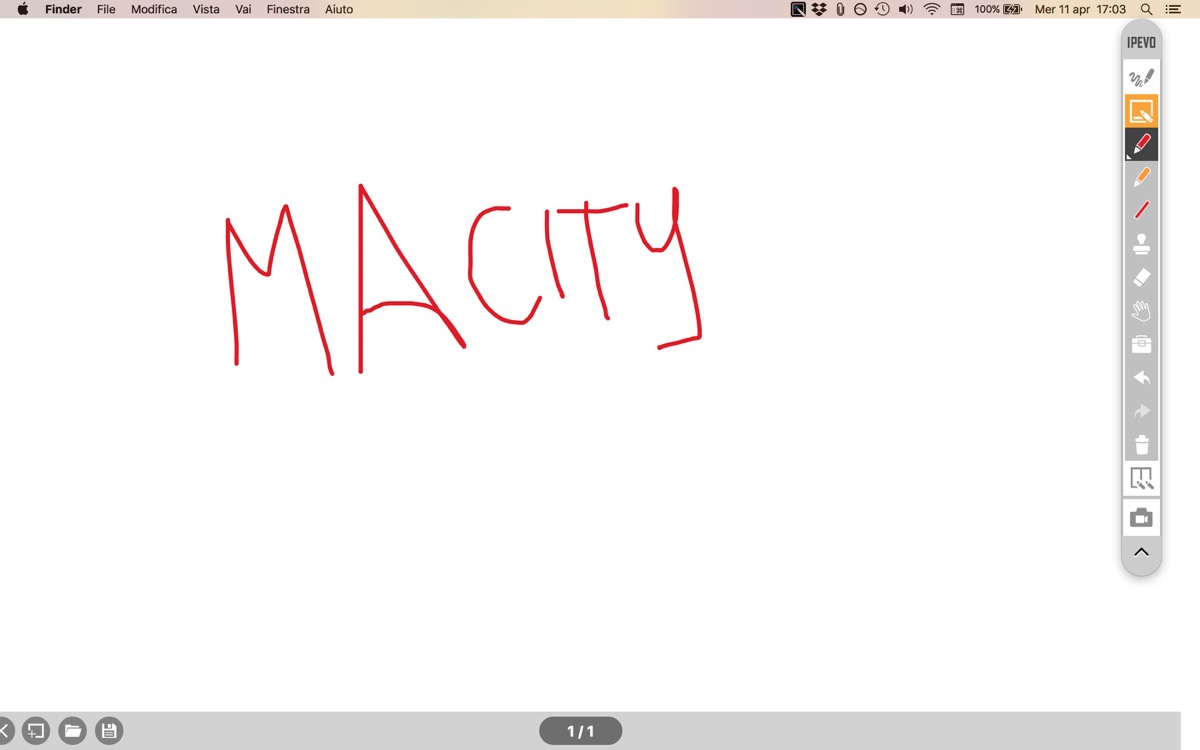Click the 100% battery status
1200x750 pixels.
(998, 9)
